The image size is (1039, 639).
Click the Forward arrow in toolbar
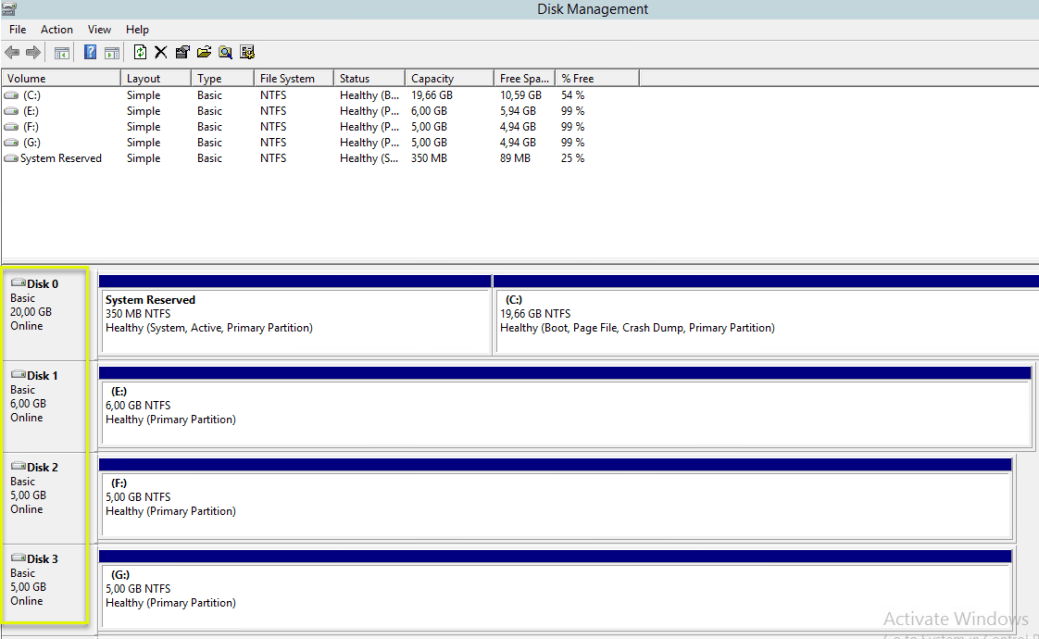coord(33,52)
